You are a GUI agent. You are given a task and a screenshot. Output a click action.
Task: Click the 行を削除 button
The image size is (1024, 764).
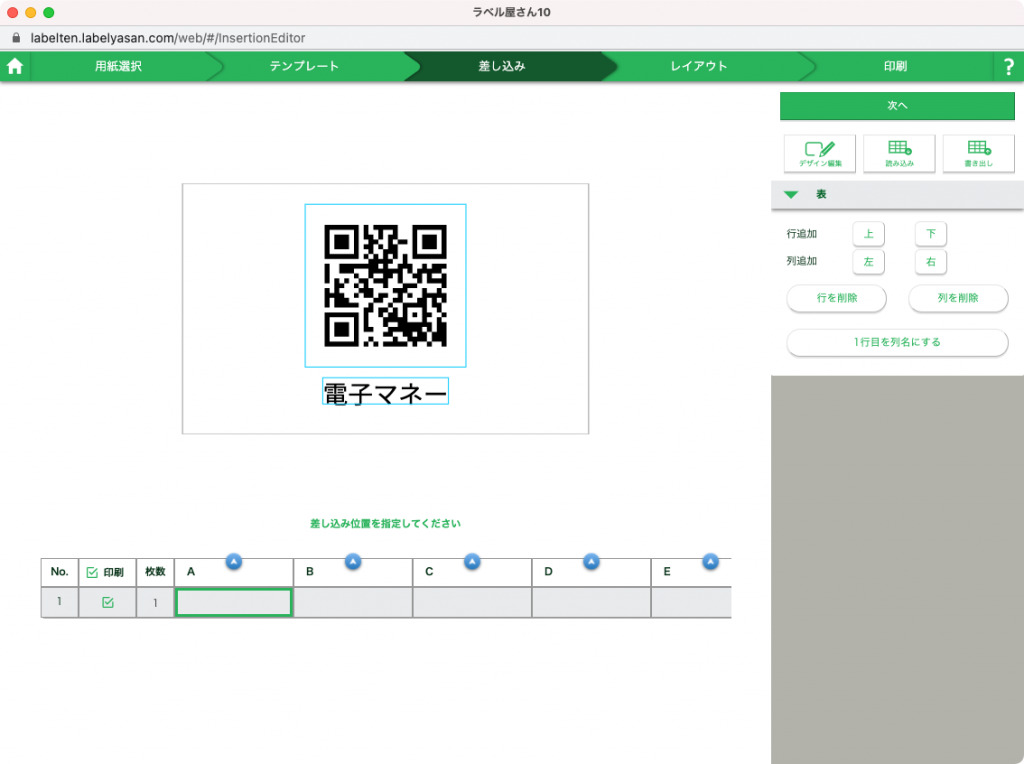pos(837,298)
